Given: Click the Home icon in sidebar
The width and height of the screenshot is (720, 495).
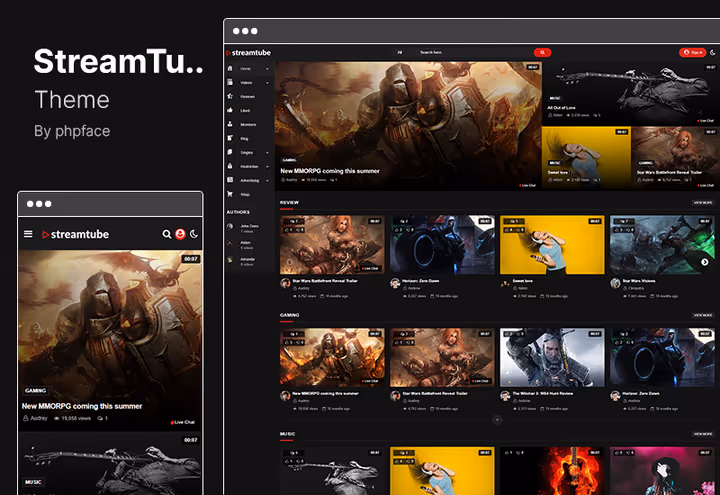Looking at the screenshot, I should [x=230, y=68].
